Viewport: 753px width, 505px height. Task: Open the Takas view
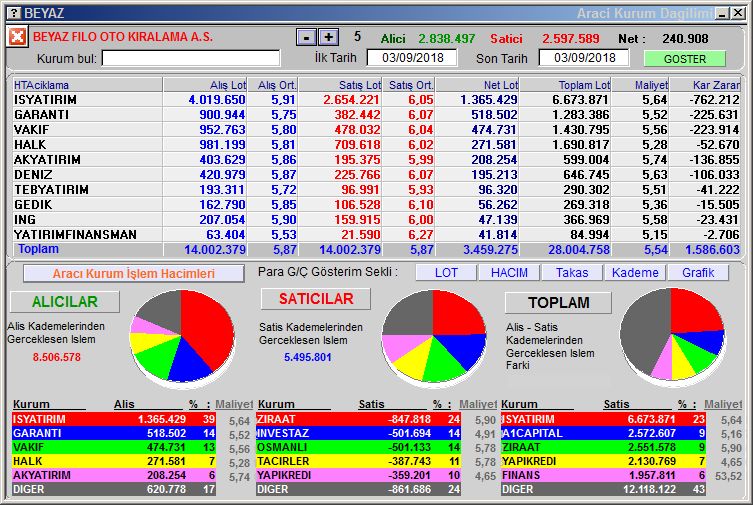[x=572, y=273]
